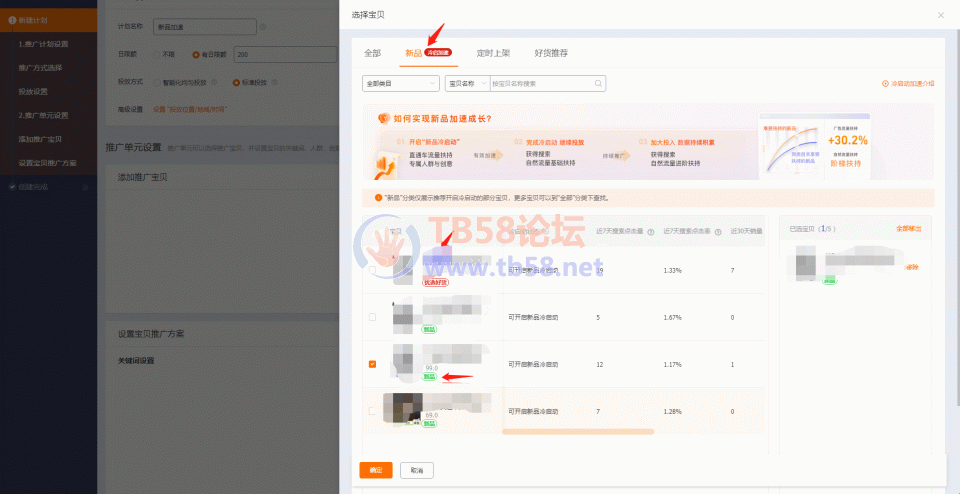The image size is (960, 494).
Task: Check the fourth product row checkbox
Action: point(373,411)
